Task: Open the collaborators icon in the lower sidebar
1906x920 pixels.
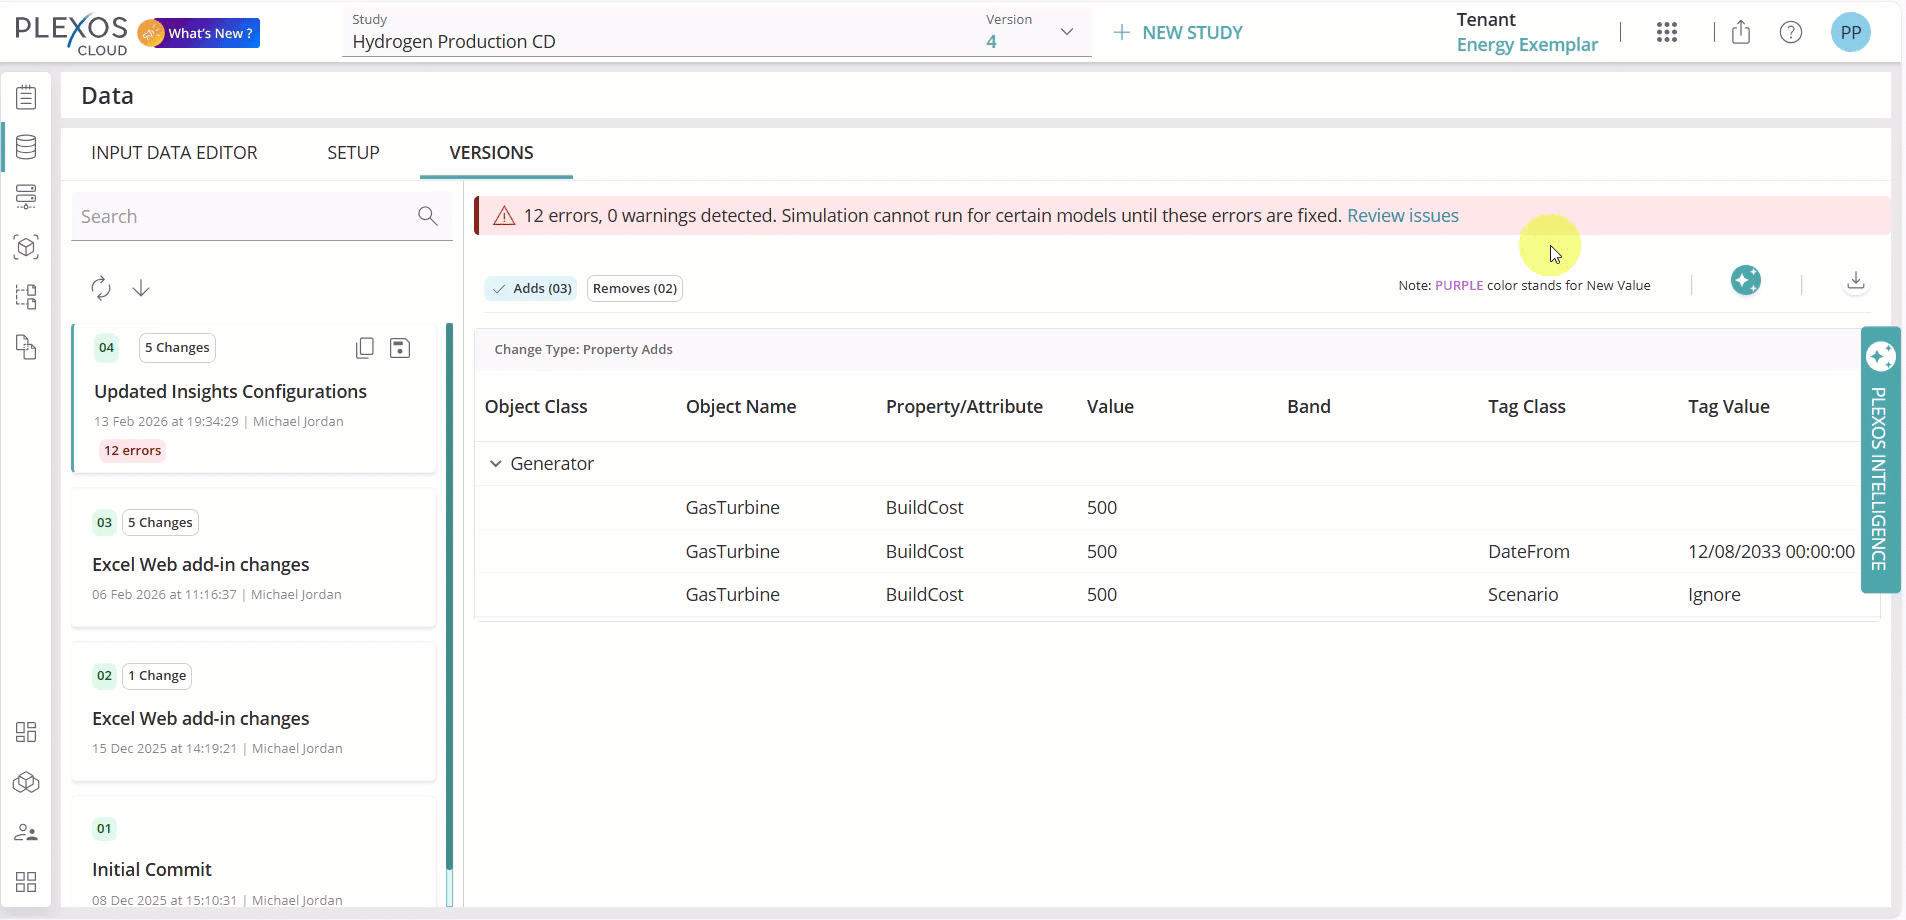Action: [26, 833]
